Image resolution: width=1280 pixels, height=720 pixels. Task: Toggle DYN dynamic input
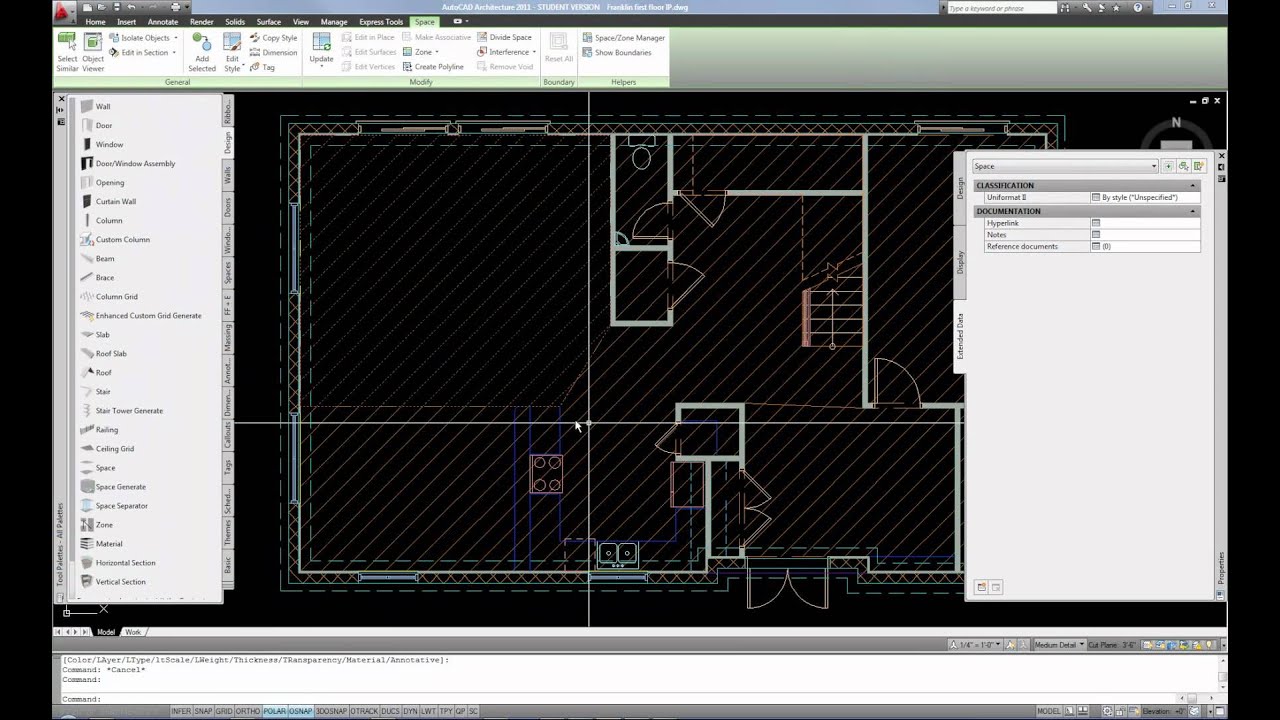coord(410,711)
